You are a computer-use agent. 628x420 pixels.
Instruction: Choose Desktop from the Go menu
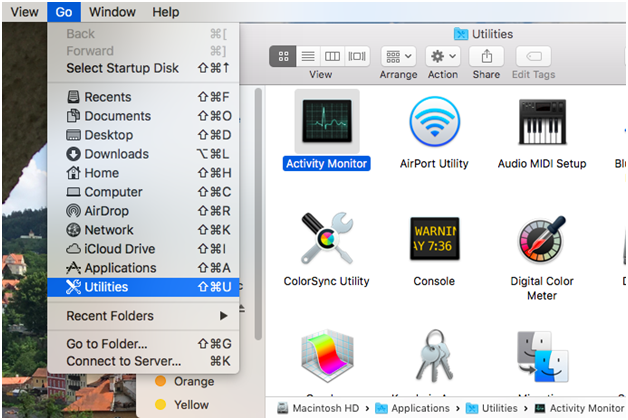(x=143, y=135)
